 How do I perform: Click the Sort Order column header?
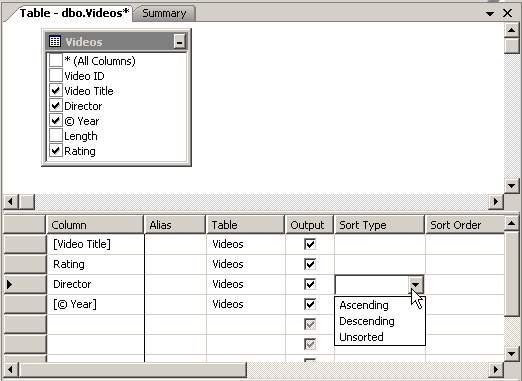tap(465, 225)
